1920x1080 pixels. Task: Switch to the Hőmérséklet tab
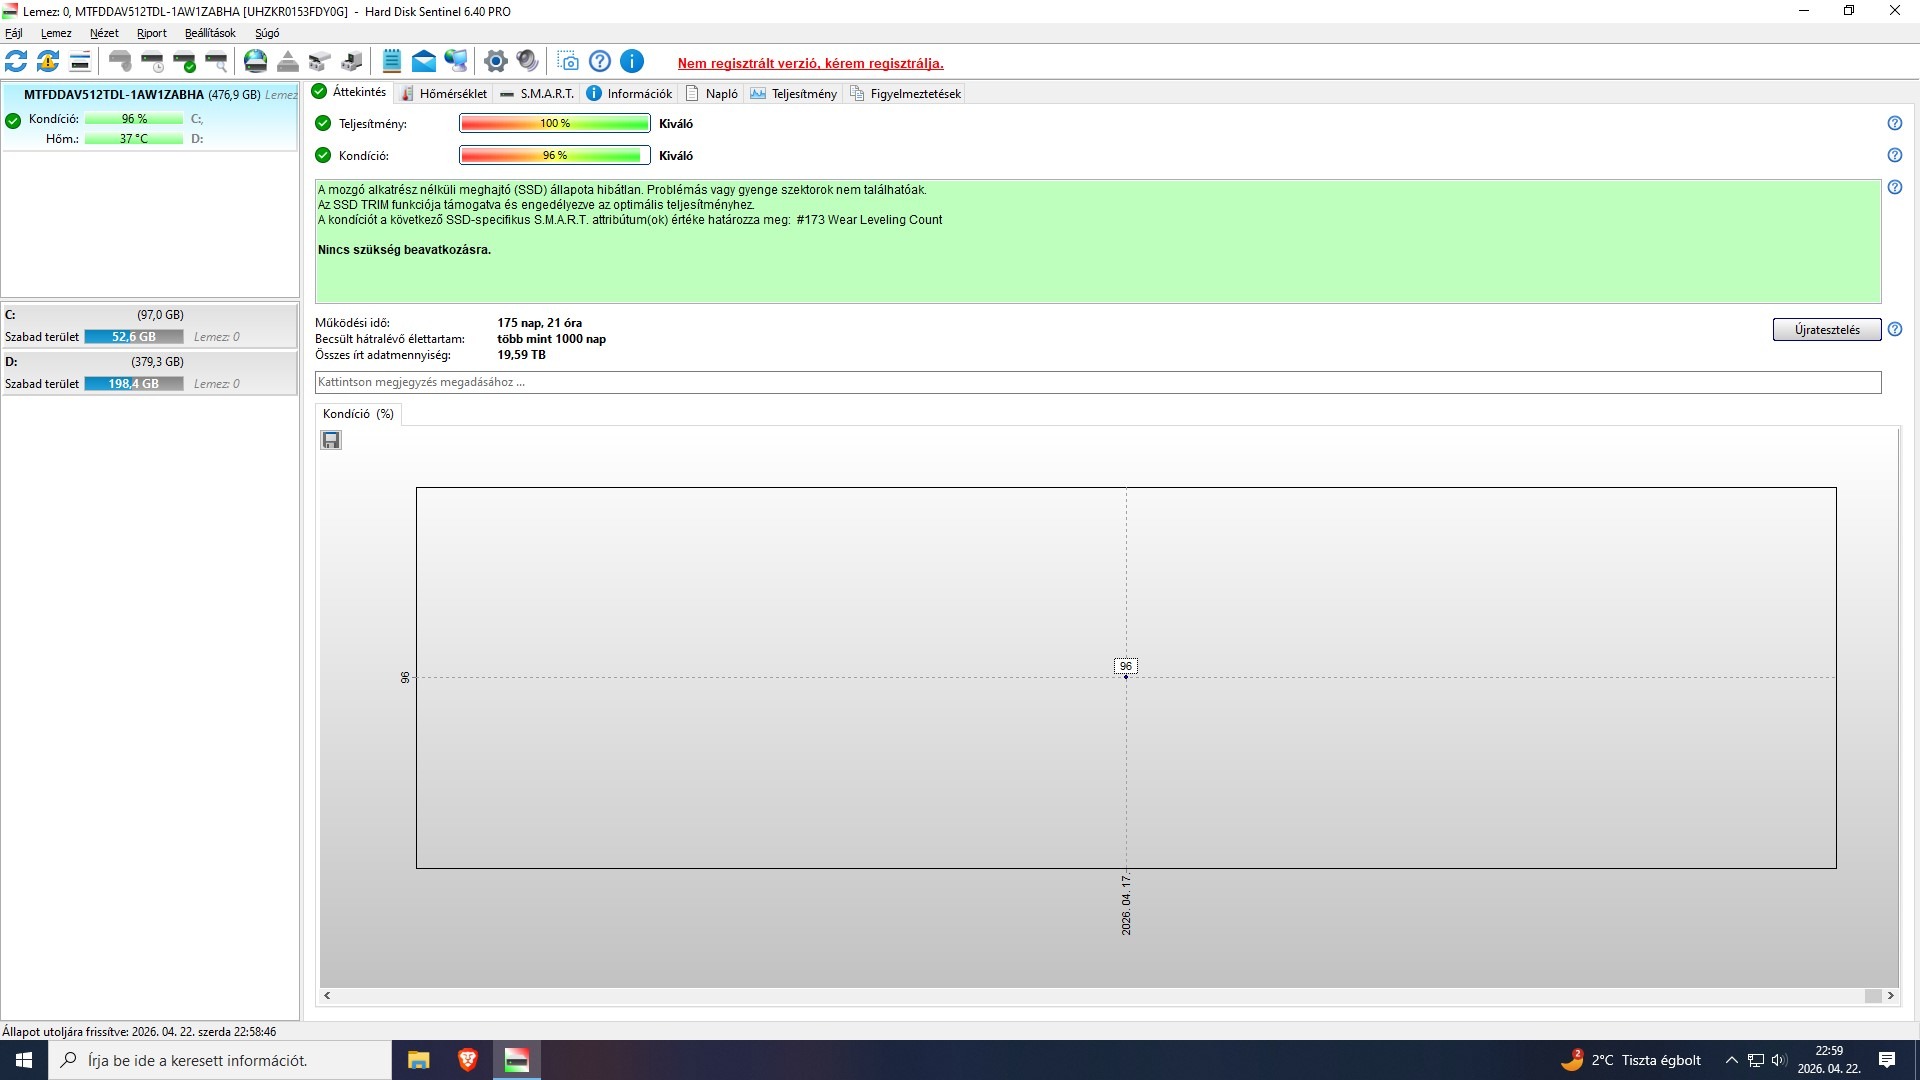click(444, 93)
